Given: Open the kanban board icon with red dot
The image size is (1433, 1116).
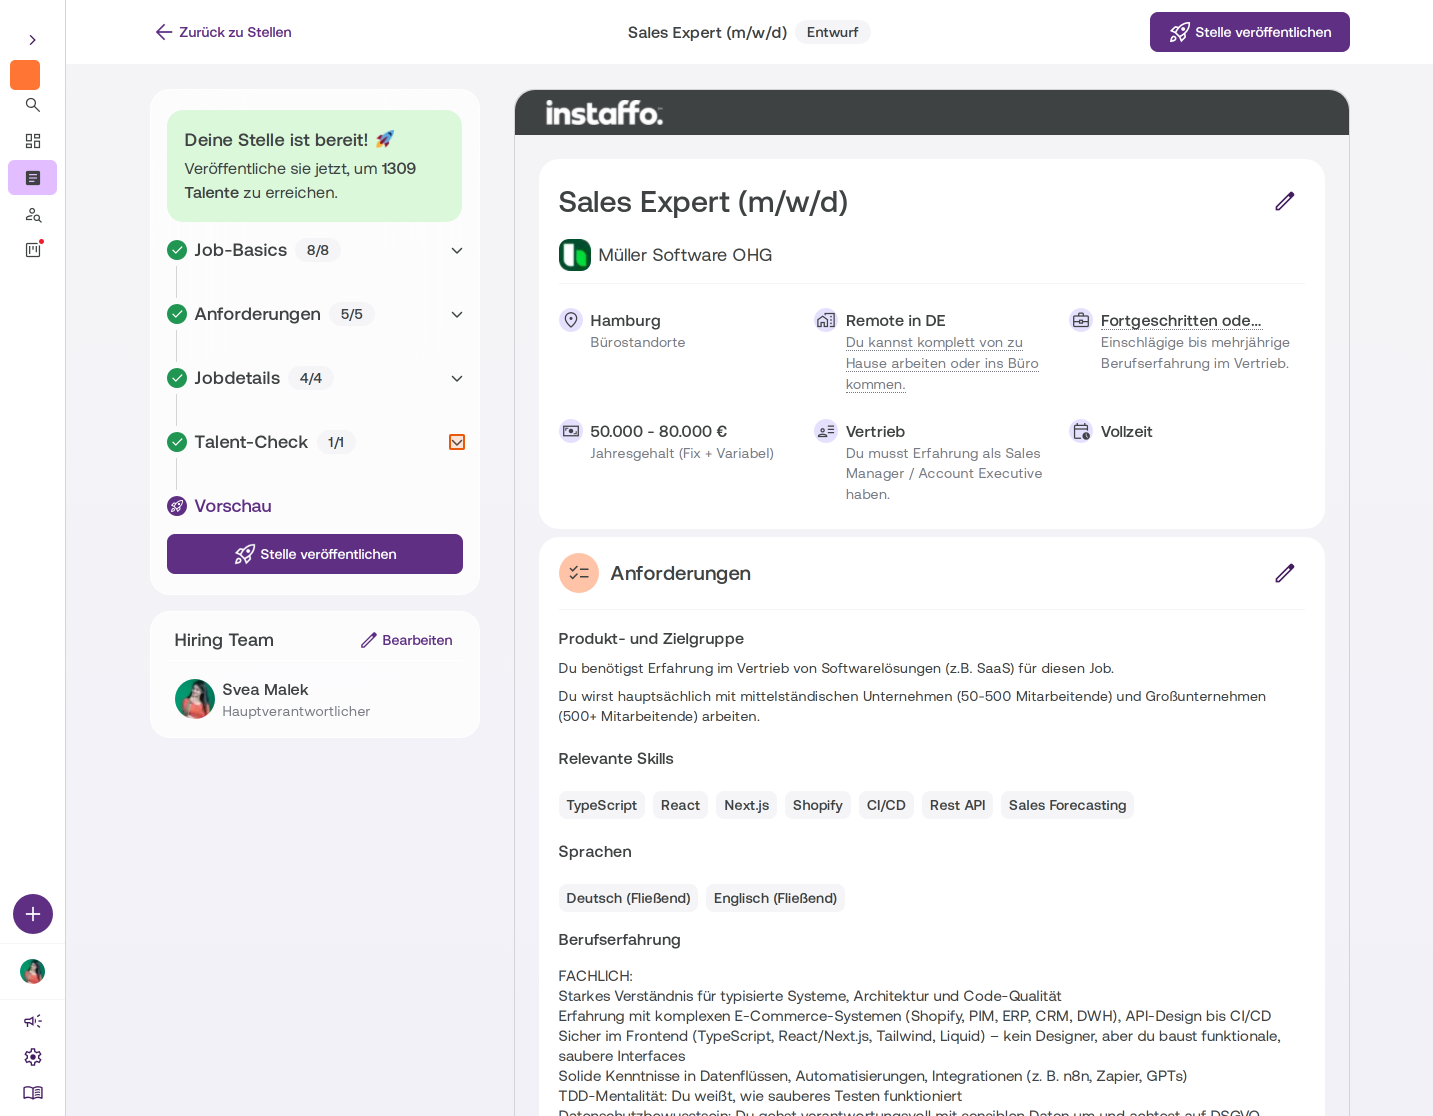Looking at the screenshot, I should click(x=33, y=250).
